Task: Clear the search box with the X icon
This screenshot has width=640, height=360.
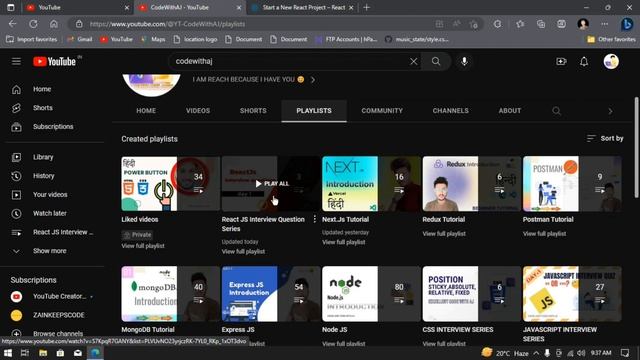Action: (413, 61)
